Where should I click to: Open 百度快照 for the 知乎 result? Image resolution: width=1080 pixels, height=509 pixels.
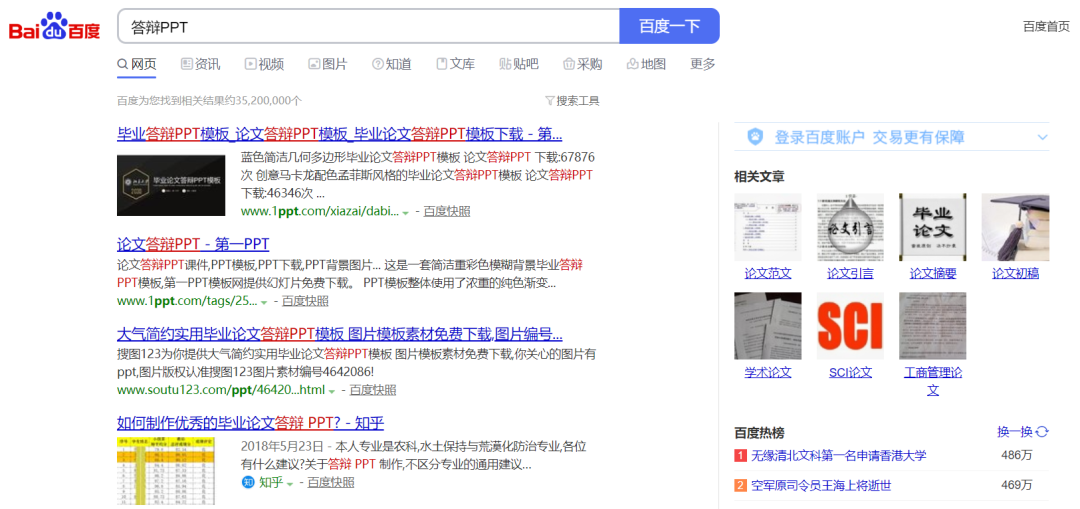tap(331, 482)
